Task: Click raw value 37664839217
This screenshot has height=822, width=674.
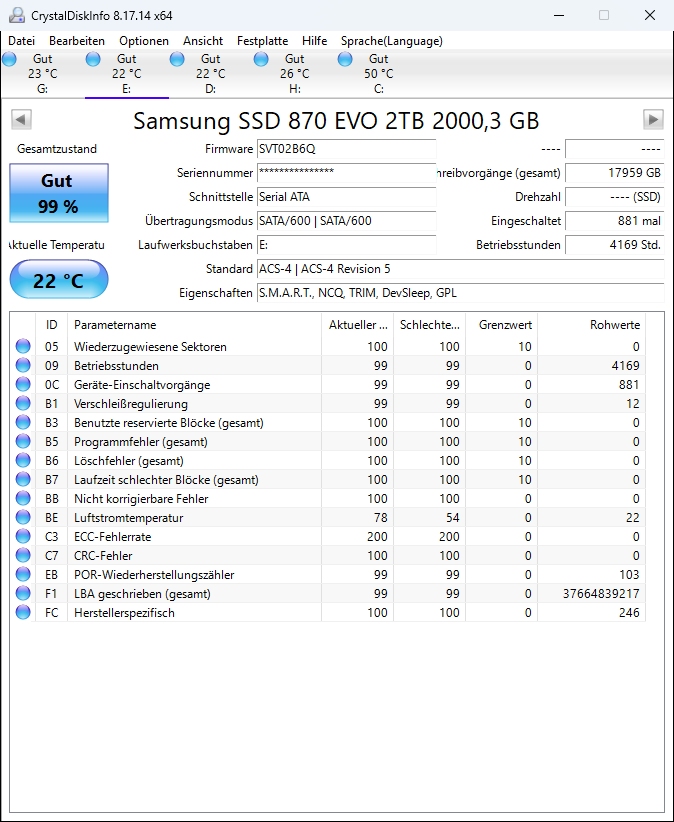Action: click(601, 594)
